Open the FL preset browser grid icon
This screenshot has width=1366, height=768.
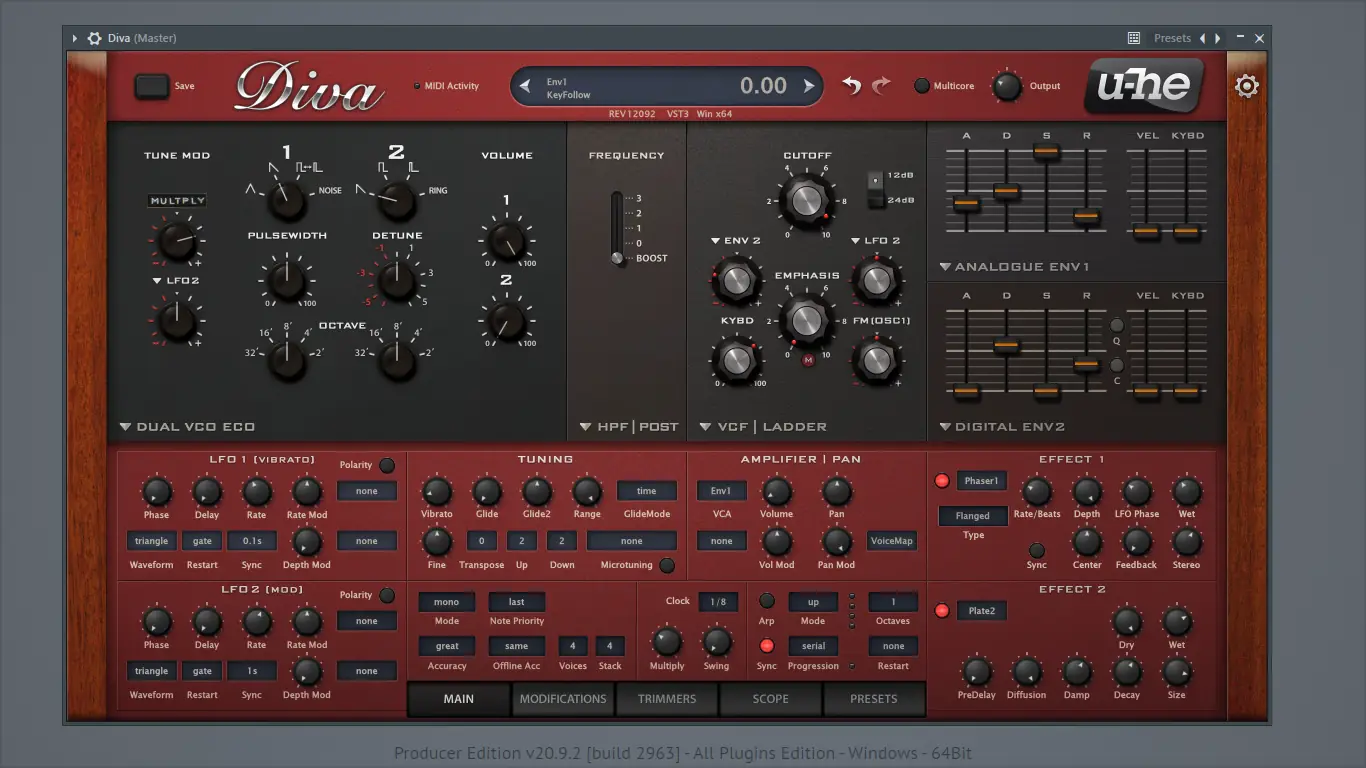click(x=1133, y=38)
